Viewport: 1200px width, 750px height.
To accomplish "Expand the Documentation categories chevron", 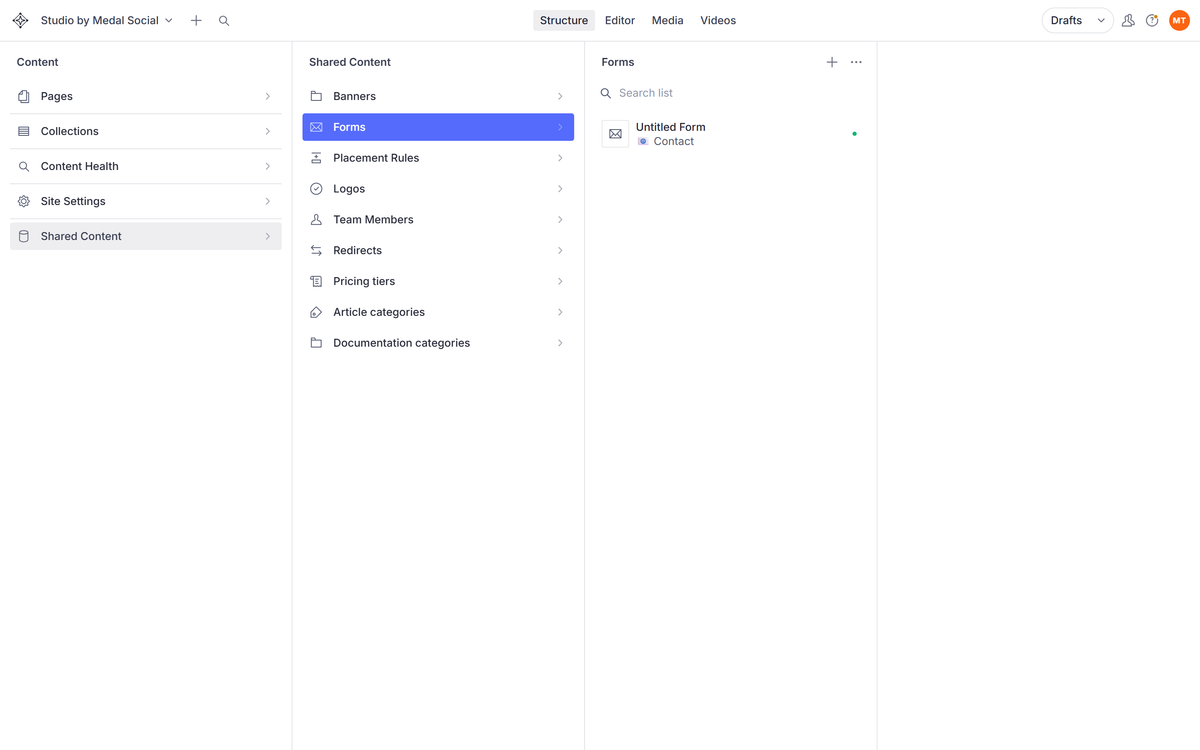I will (560, 343).
